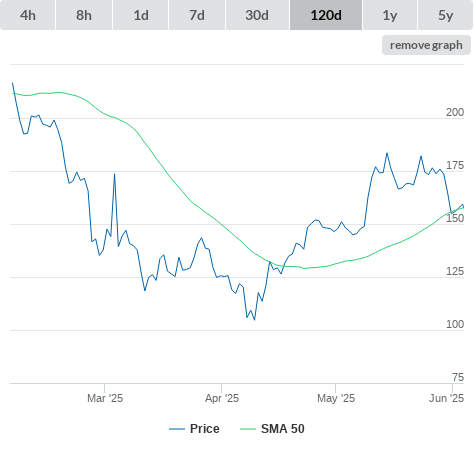Click the blue Price legend line marker
Screen dimensions: 474x455
[x=177, y=429]
